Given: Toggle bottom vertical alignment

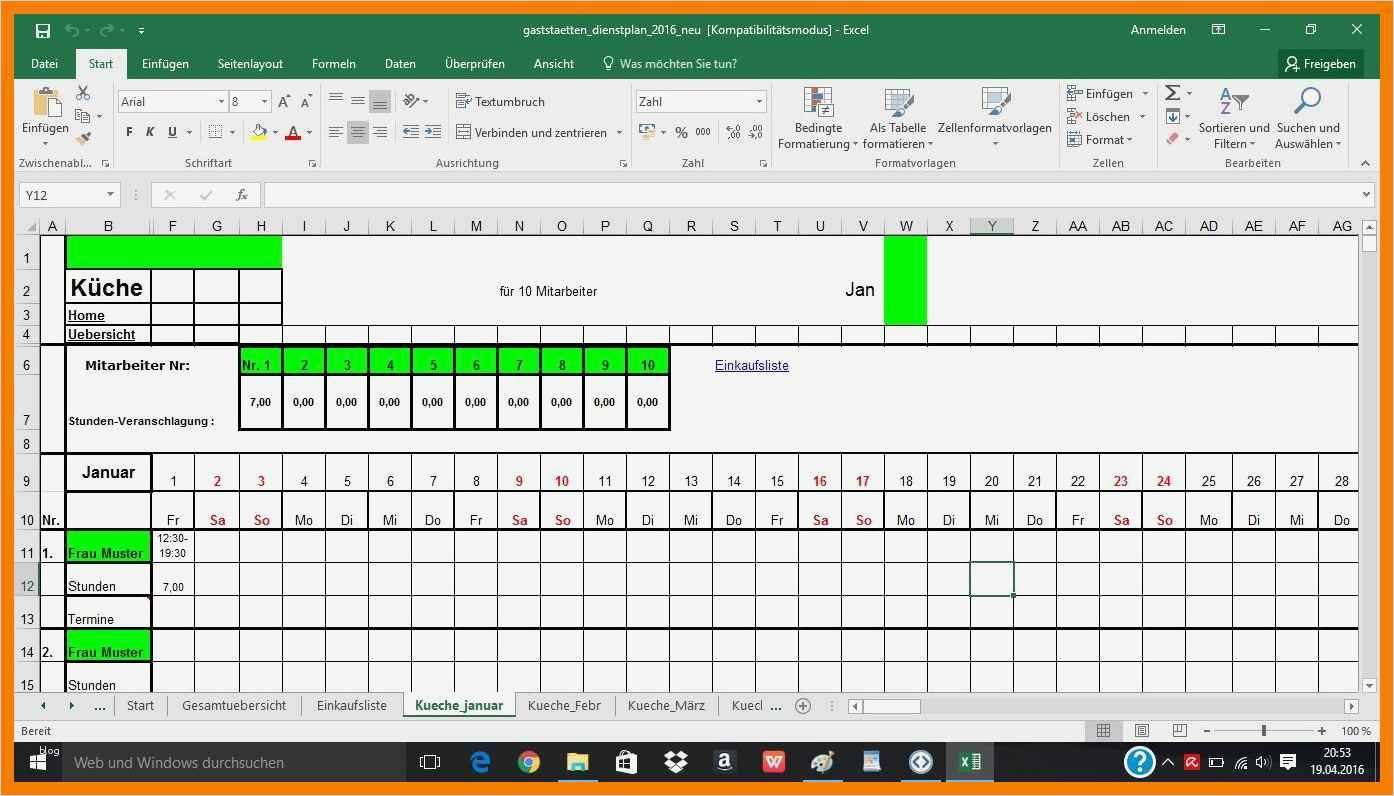Looking at the screenshot, I should [380, 101].
